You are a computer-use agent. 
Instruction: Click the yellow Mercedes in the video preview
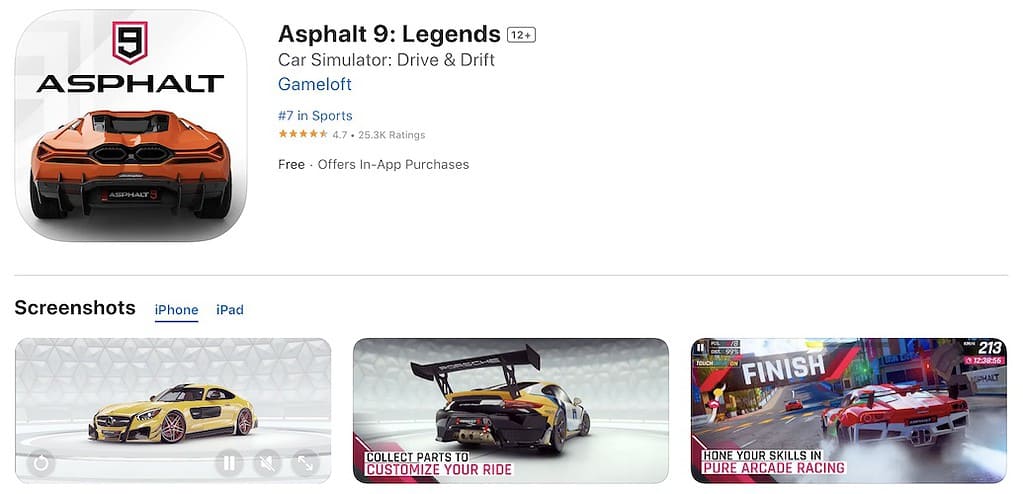(172, 414)
